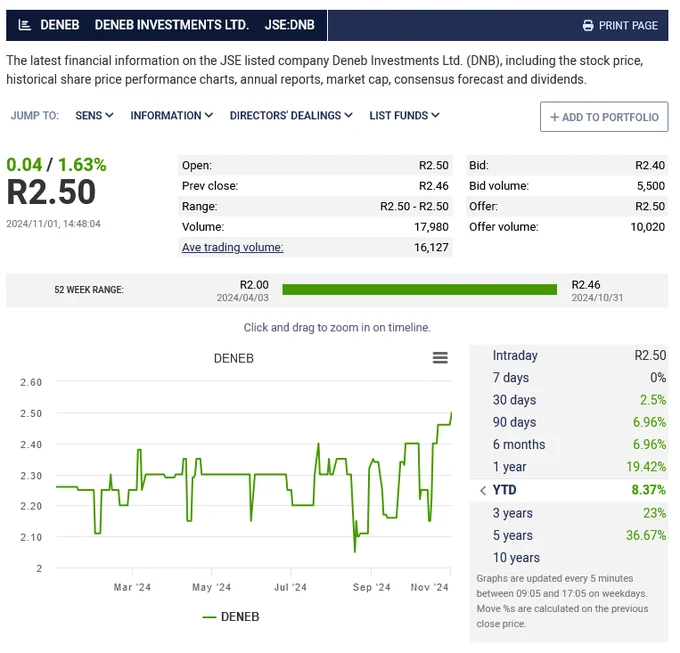680x653 pixels.
Task: Click the plus icon on Add to Portfolio
Action: click(x=554, y=117)
